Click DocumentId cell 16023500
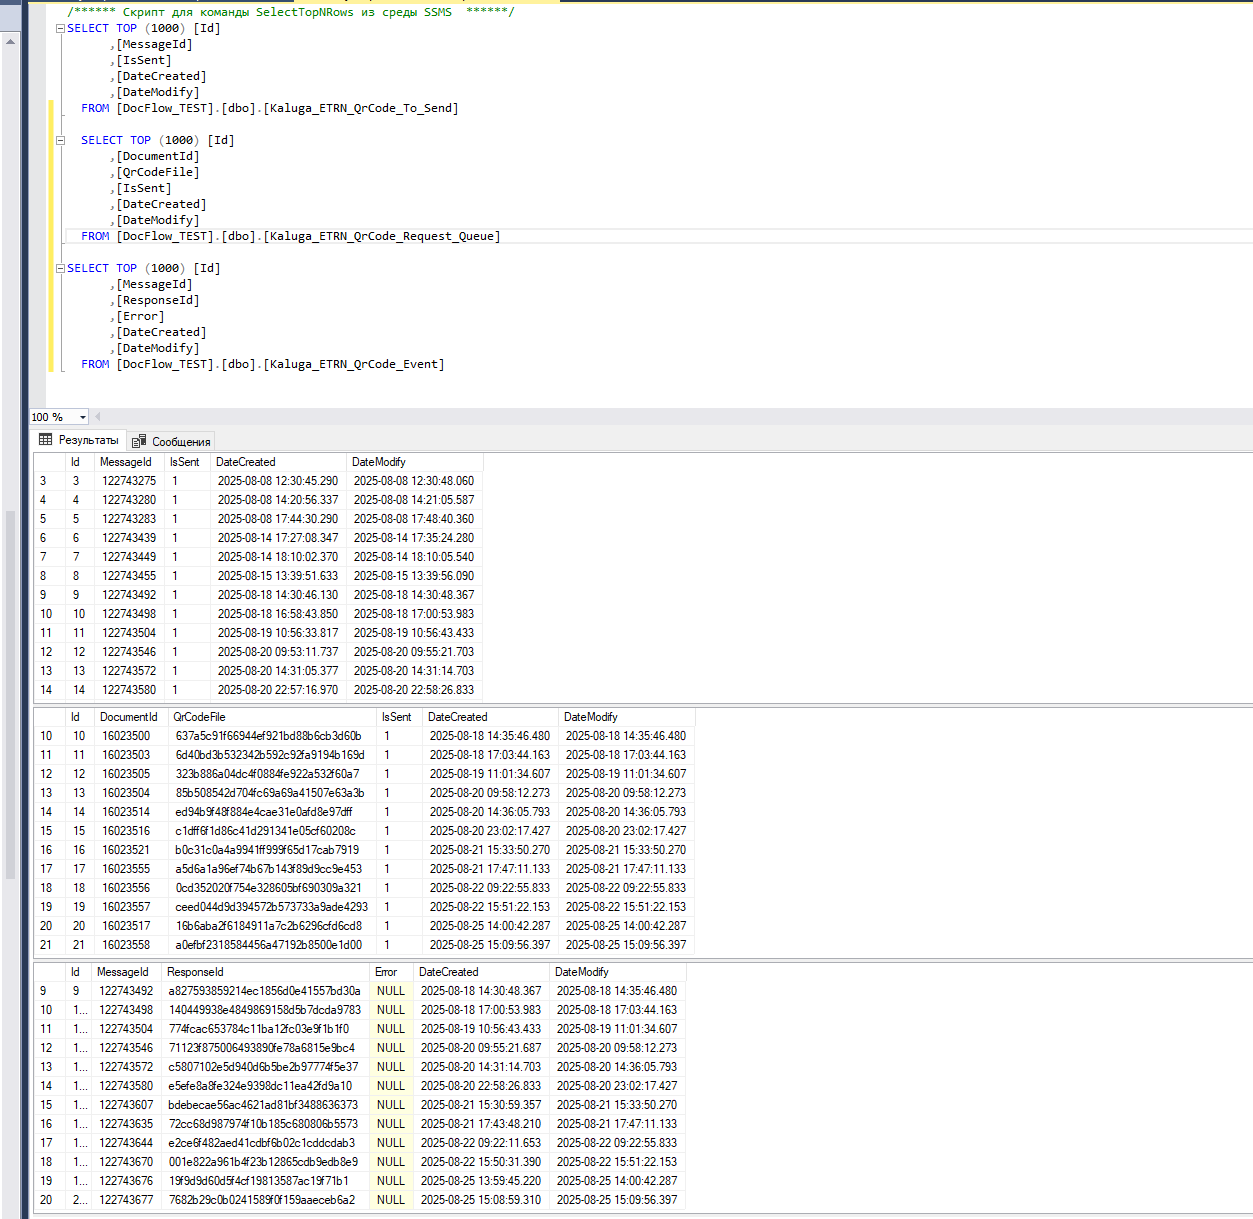 [x=130, y=736]
